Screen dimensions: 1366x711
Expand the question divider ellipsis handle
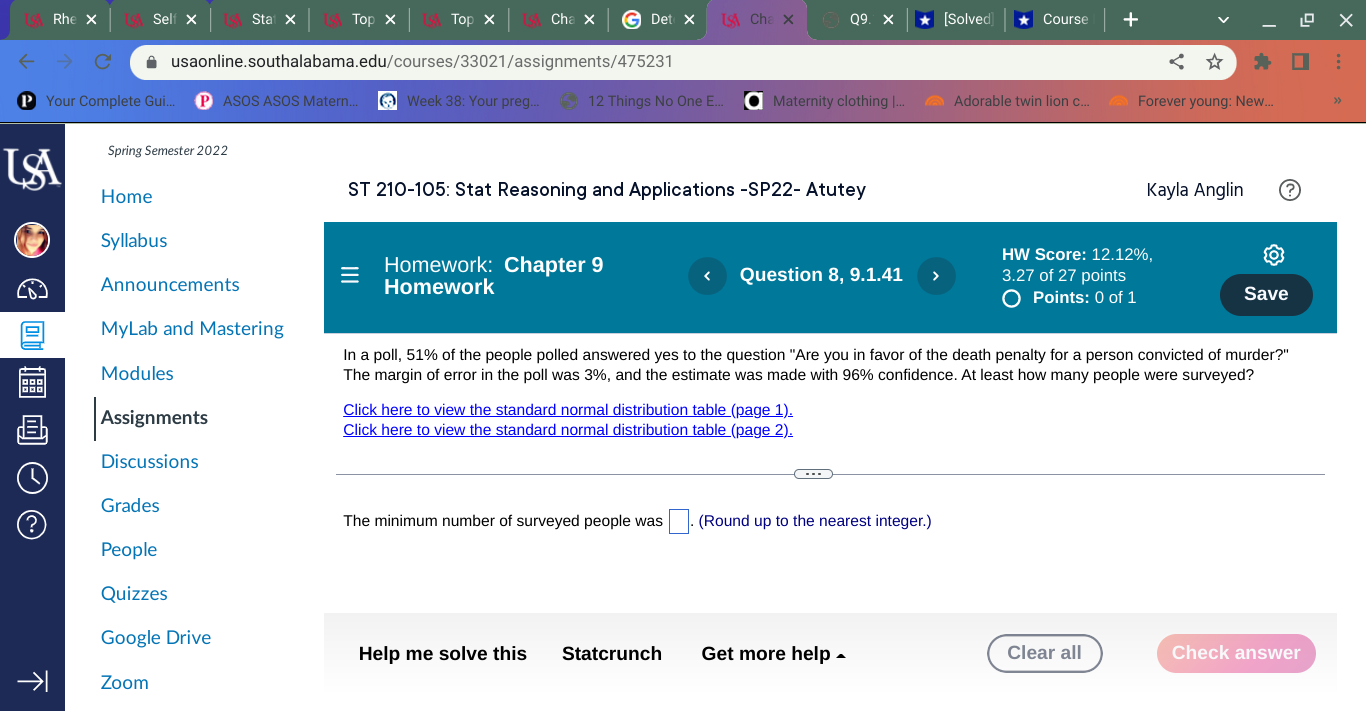[x=813, y=474]
